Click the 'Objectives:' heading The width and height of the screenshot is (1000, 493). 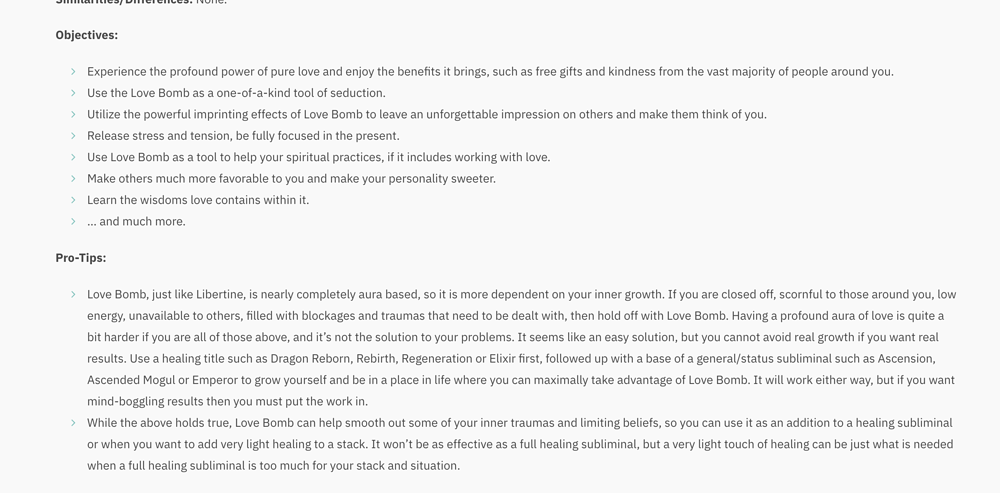[87, 35]
